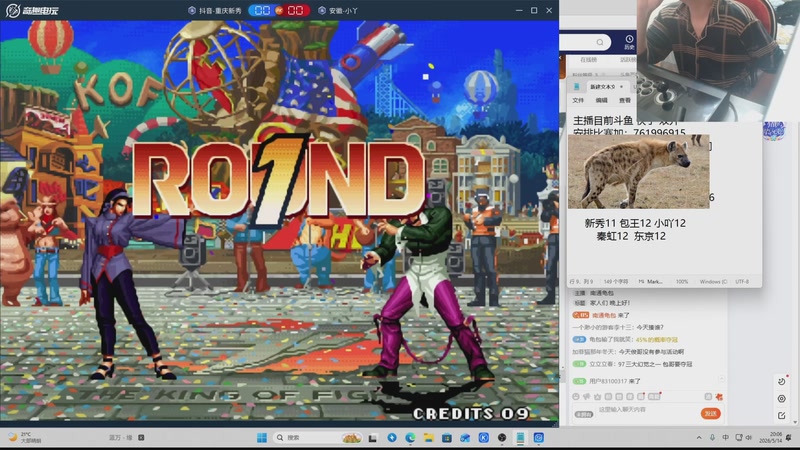Switch to the 在线榜 tab
The image size is (800, 450).
588,60
